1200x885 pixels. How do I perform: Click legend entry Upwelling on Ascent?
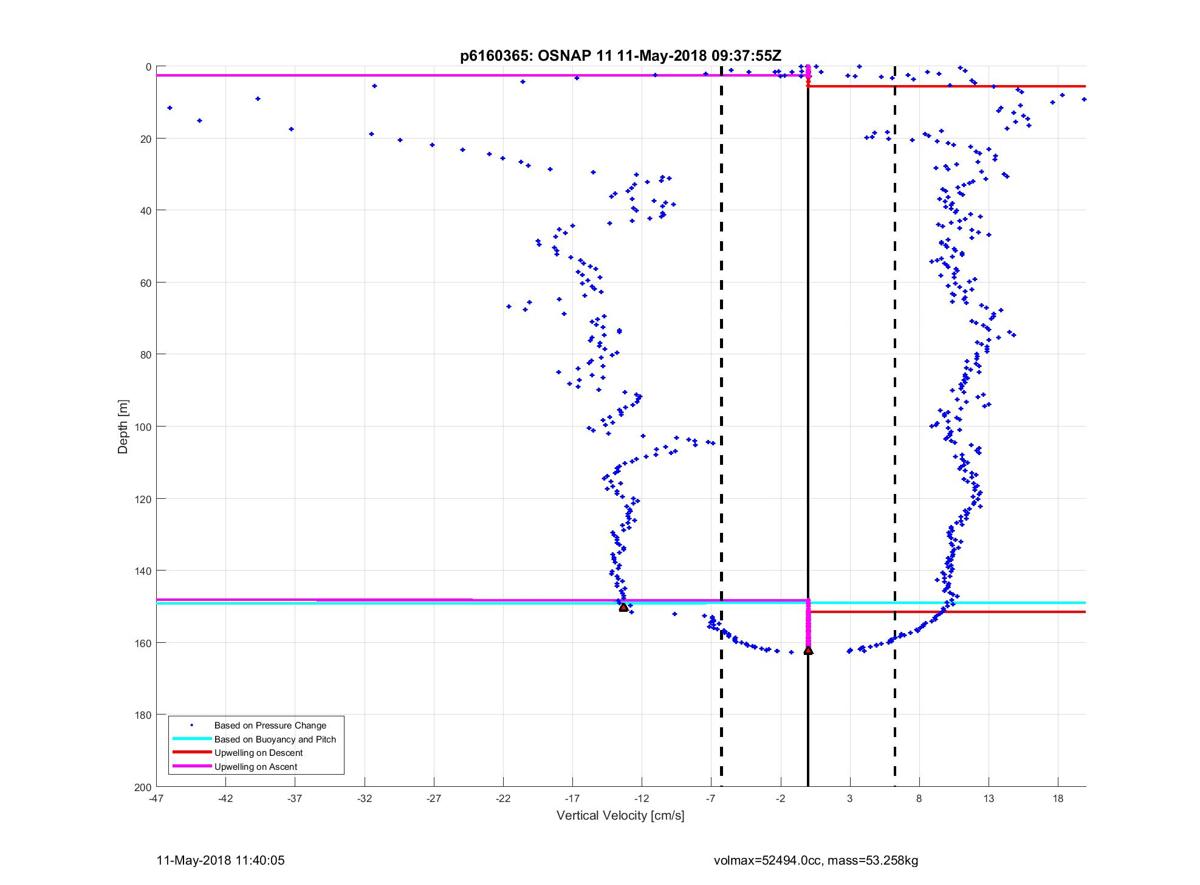[256, 767]
